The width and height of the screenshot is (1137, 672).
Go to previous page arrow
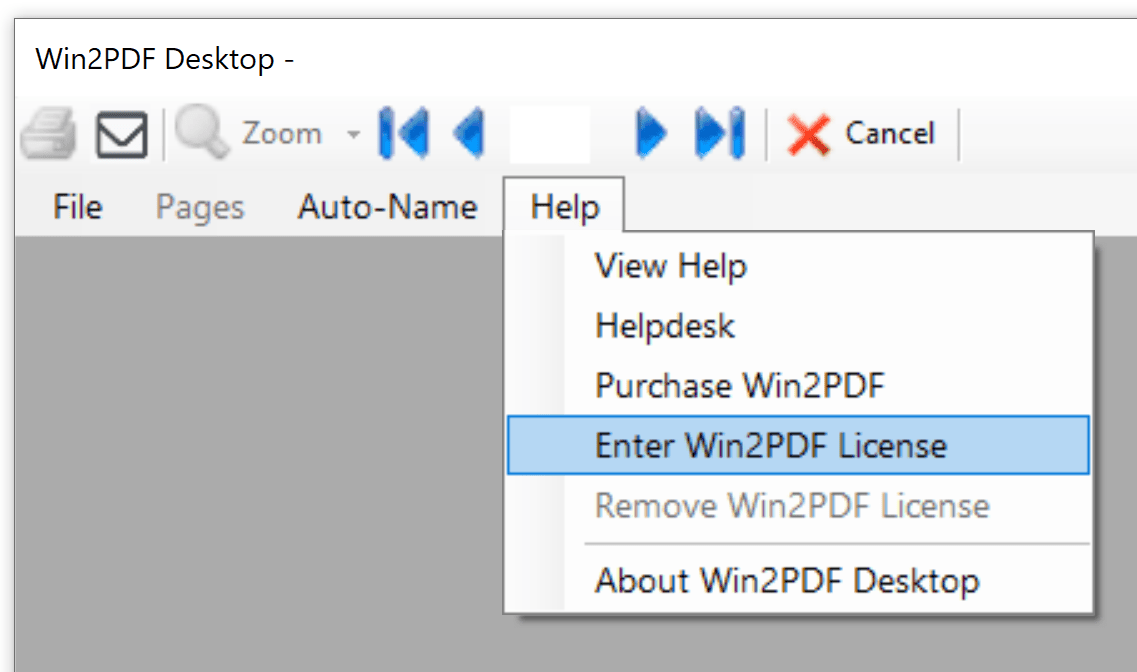(x=469, y=133)
